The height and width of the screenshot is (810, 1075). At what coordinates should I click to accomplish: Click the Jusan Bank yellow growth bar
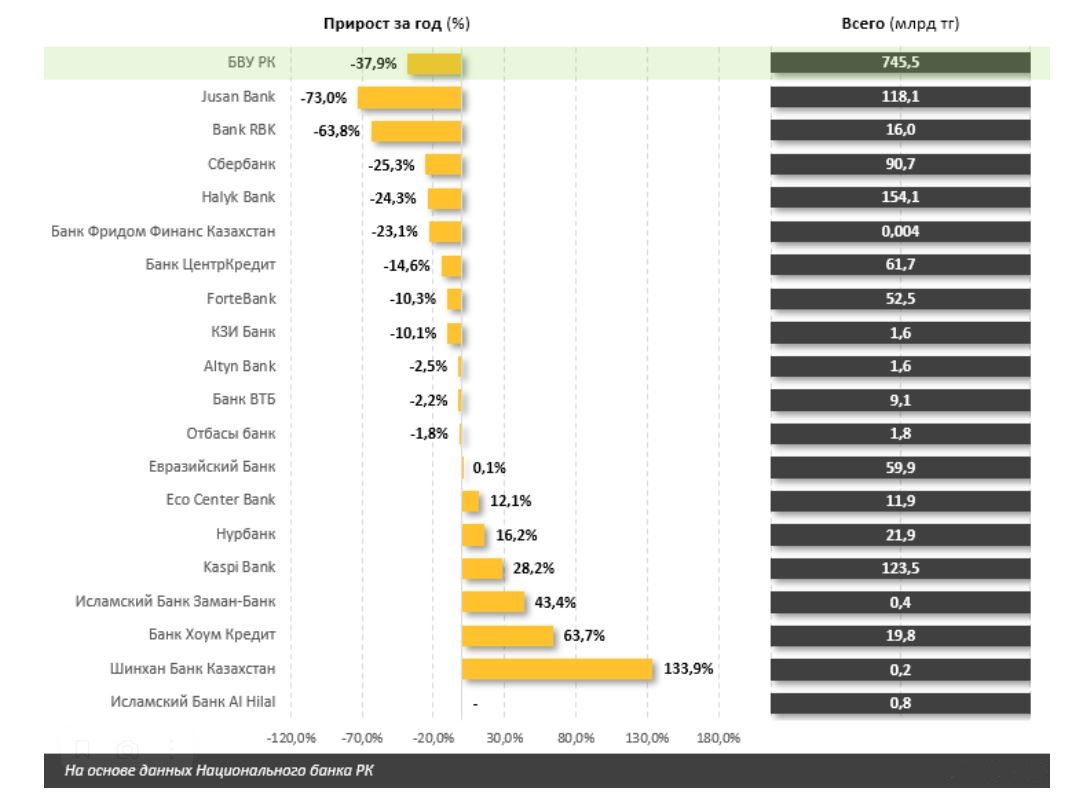pyautogui.click(x=409, y=98)
